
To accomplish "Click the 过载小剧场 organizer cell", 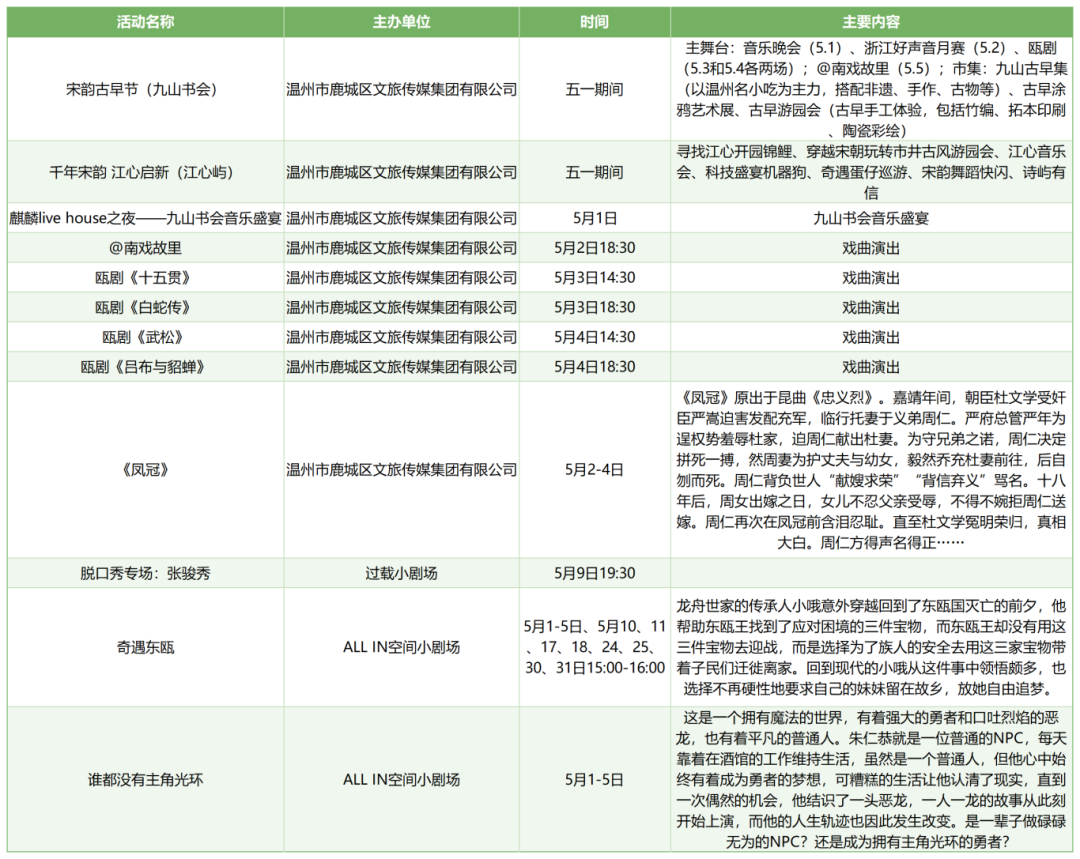I will (x=401, y=573).
